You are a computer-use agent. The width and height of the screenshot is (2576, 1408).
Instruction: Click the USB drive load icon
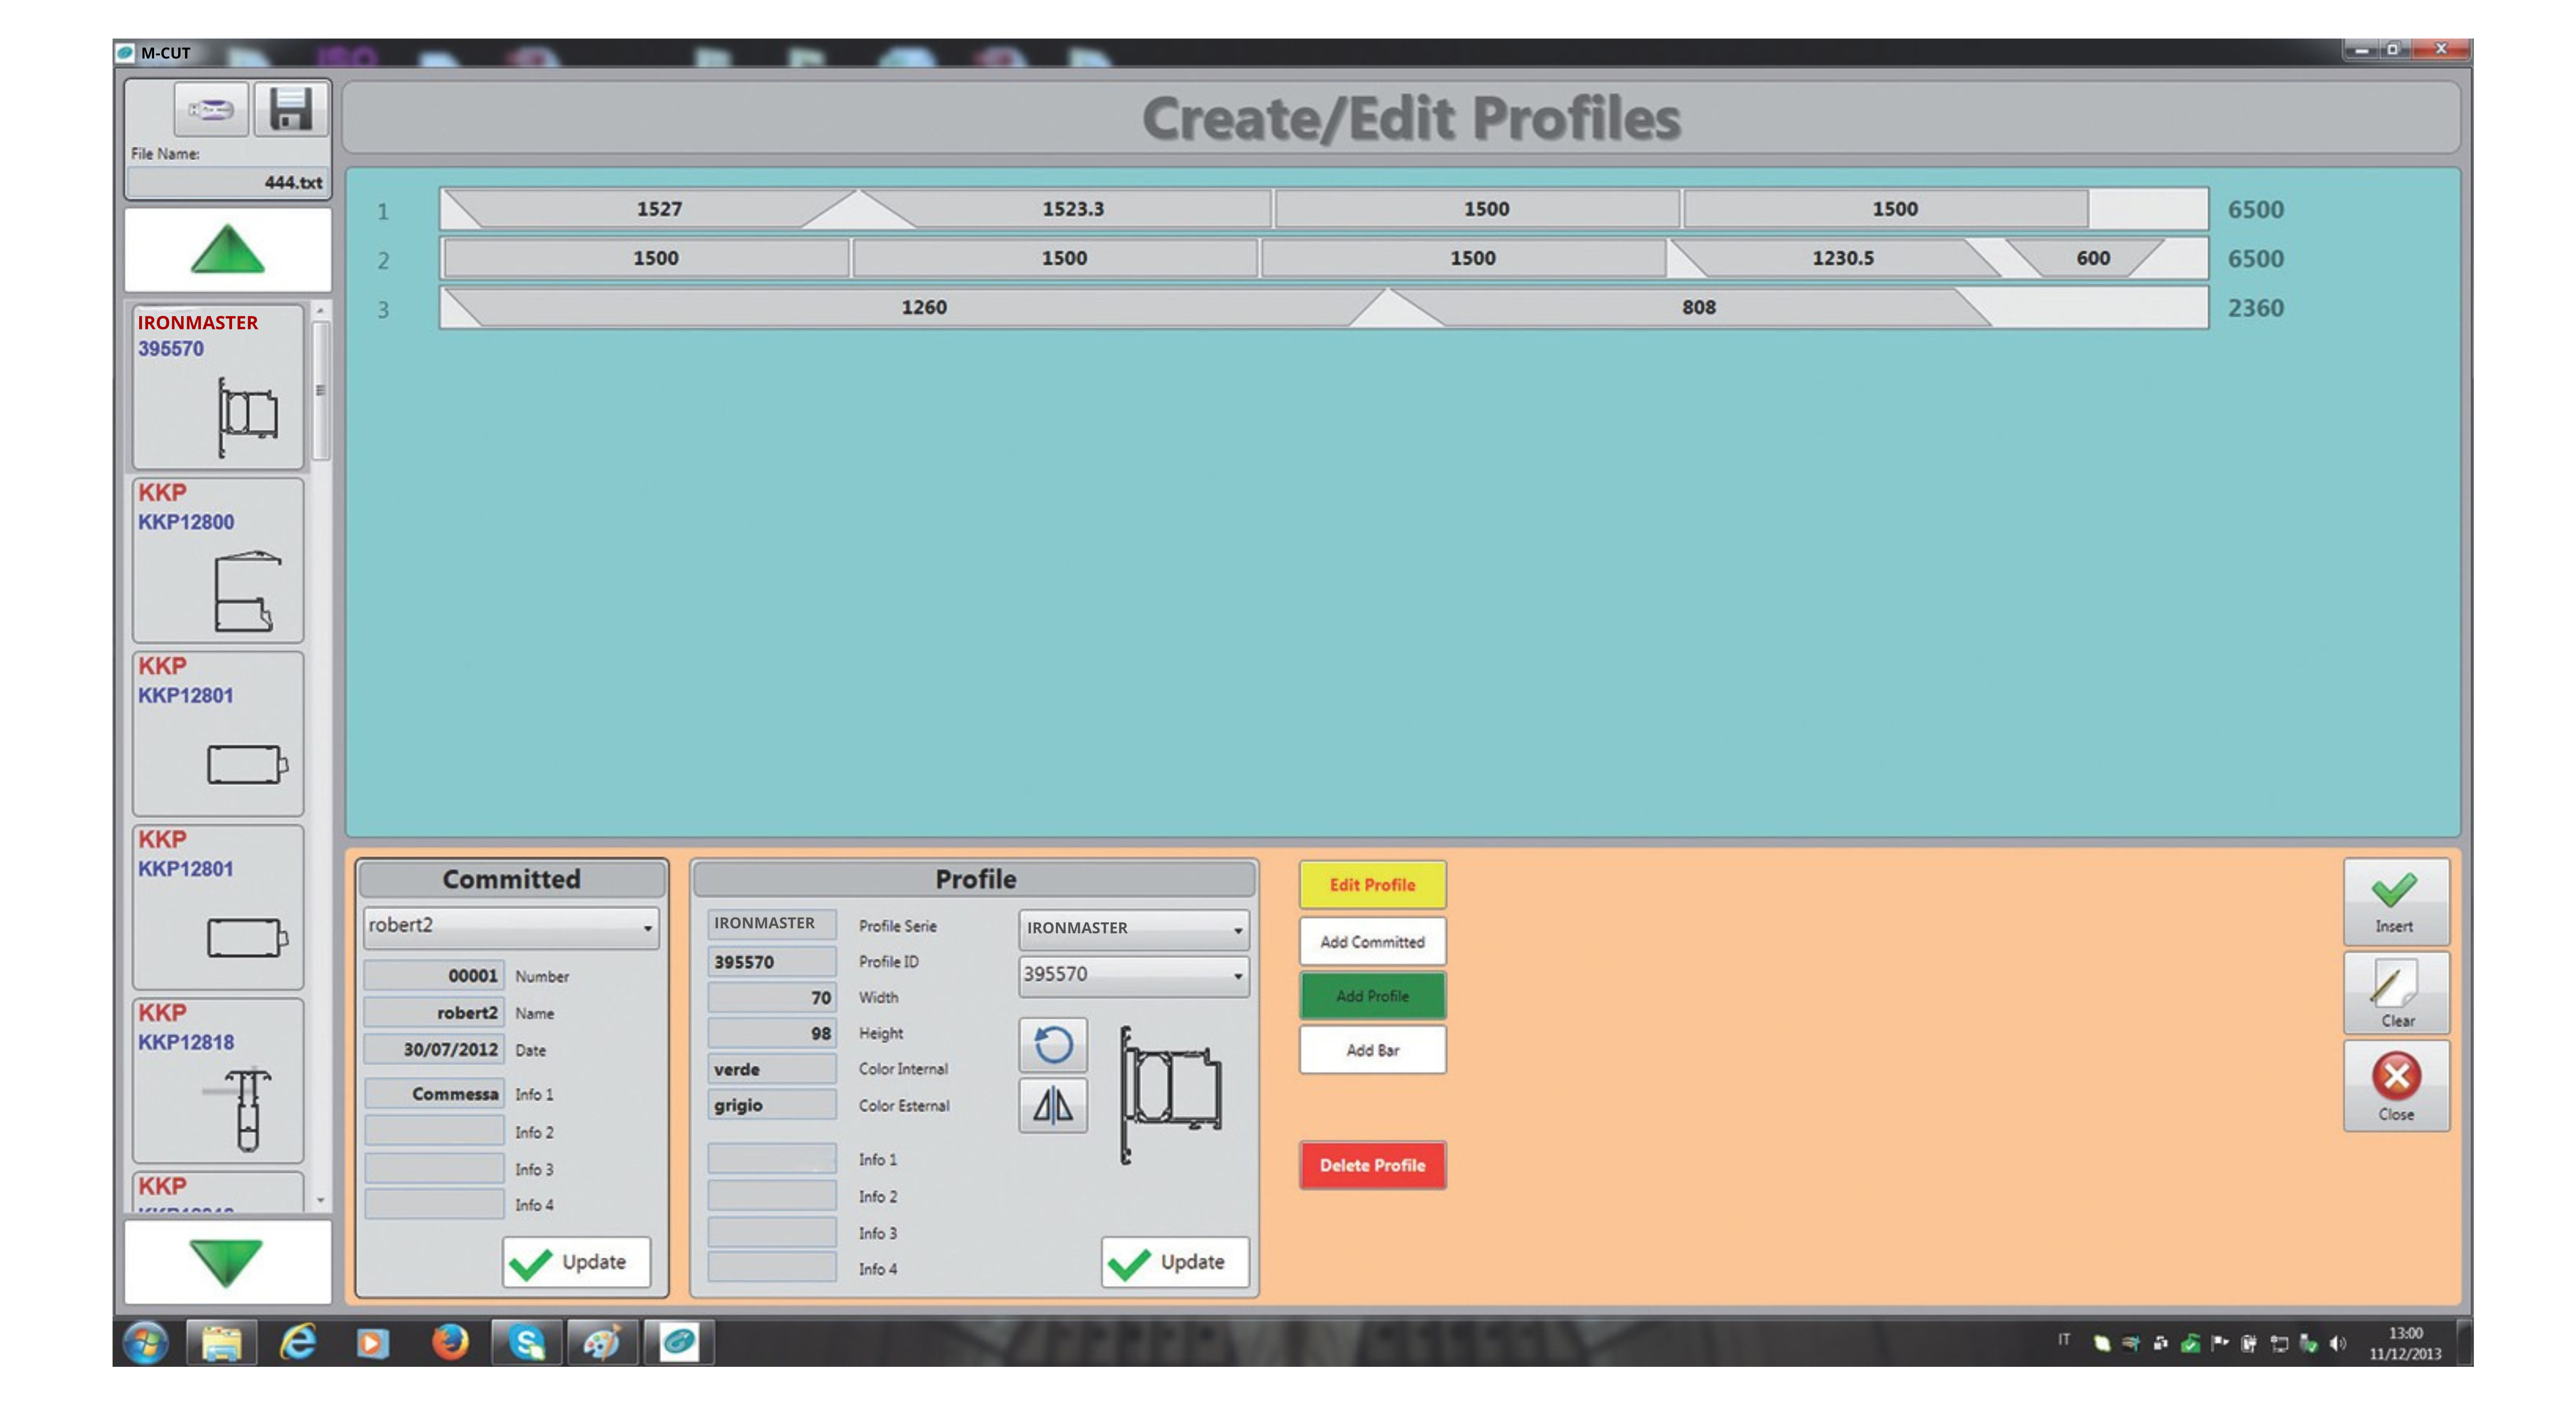click(211, 110)
